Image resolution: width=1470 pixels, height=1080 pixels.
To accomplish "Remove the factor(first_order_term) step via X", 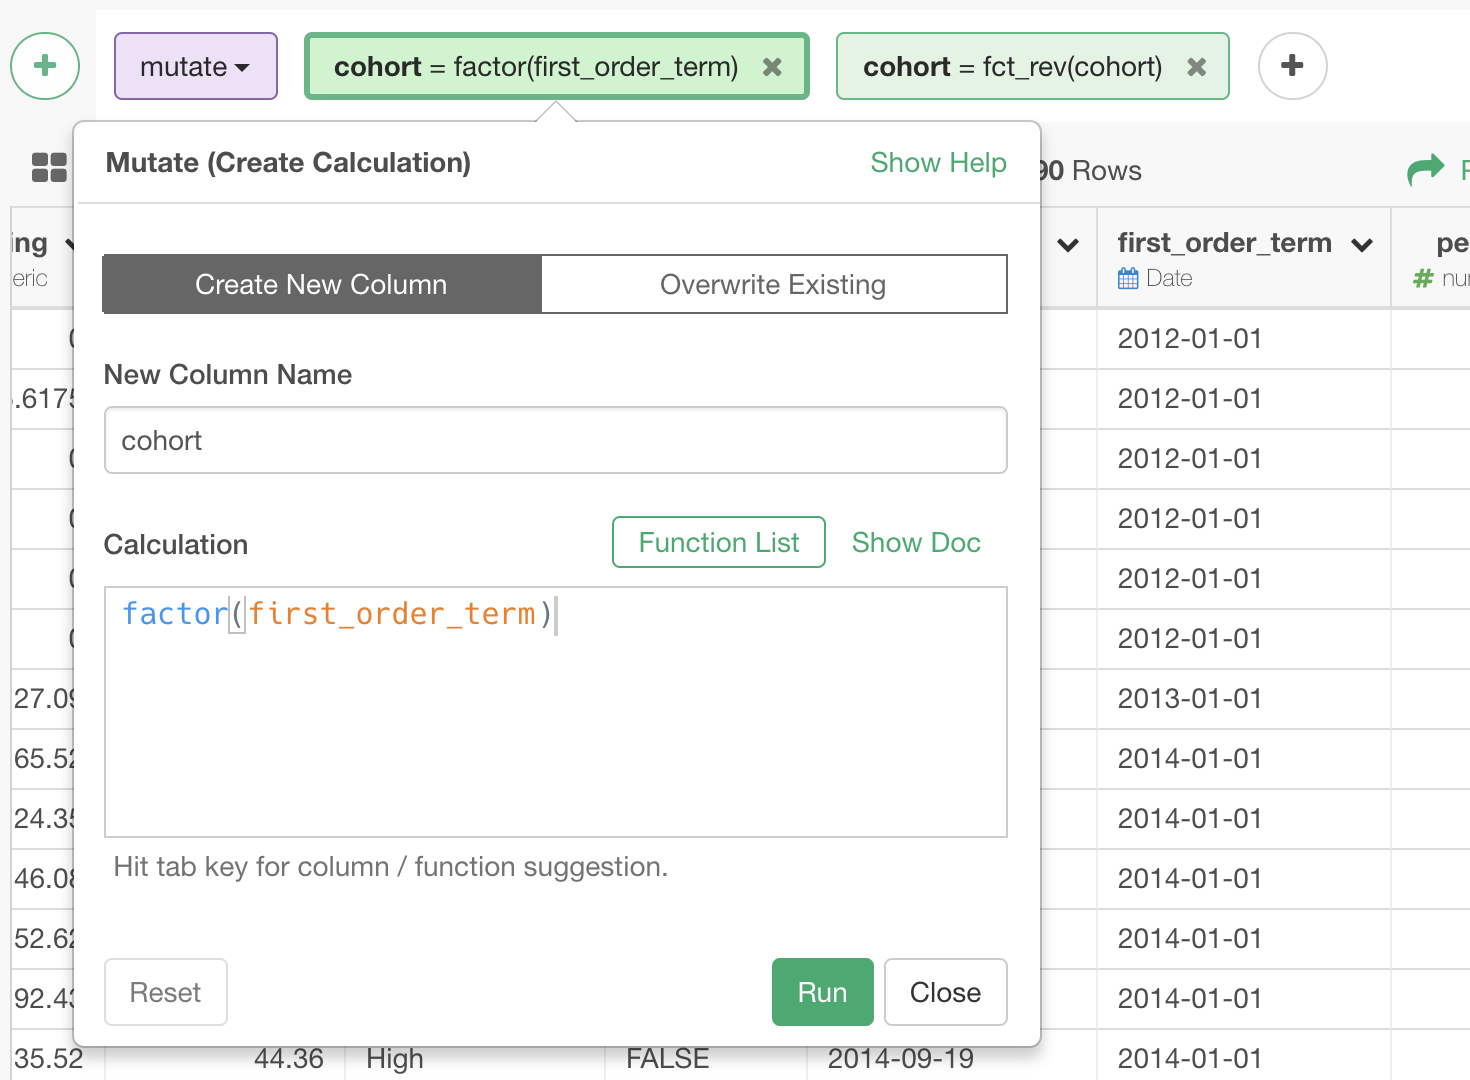I will (772, 67).
